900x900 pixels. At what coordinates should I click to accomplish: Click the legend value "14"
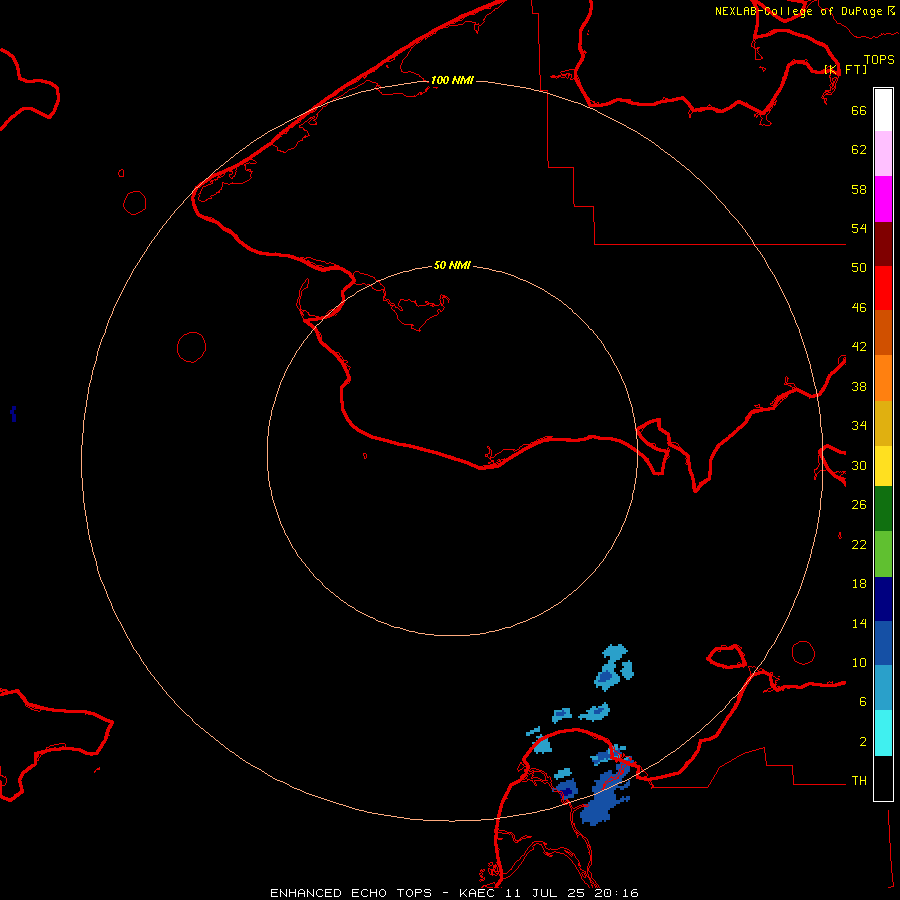(859, 623)
